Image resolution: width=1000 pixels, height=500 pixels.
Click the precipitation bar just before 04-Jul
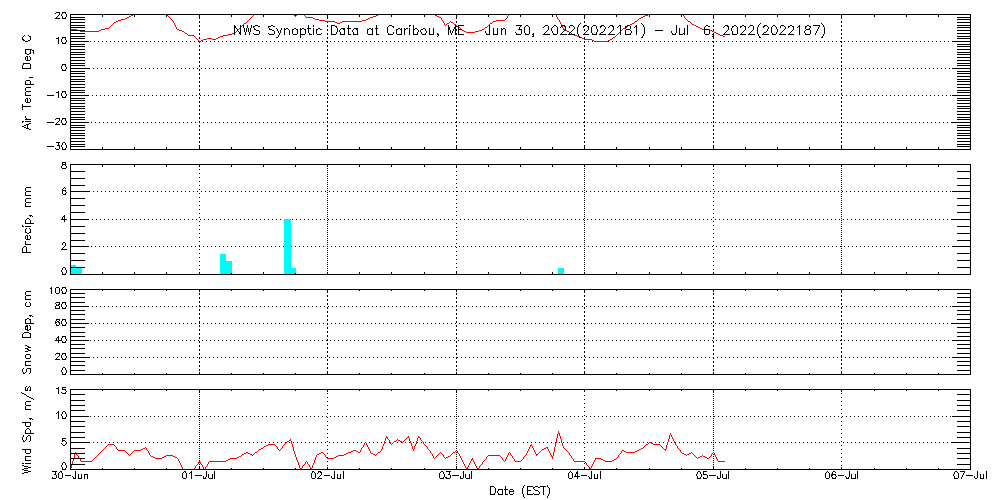pos(561,270)
